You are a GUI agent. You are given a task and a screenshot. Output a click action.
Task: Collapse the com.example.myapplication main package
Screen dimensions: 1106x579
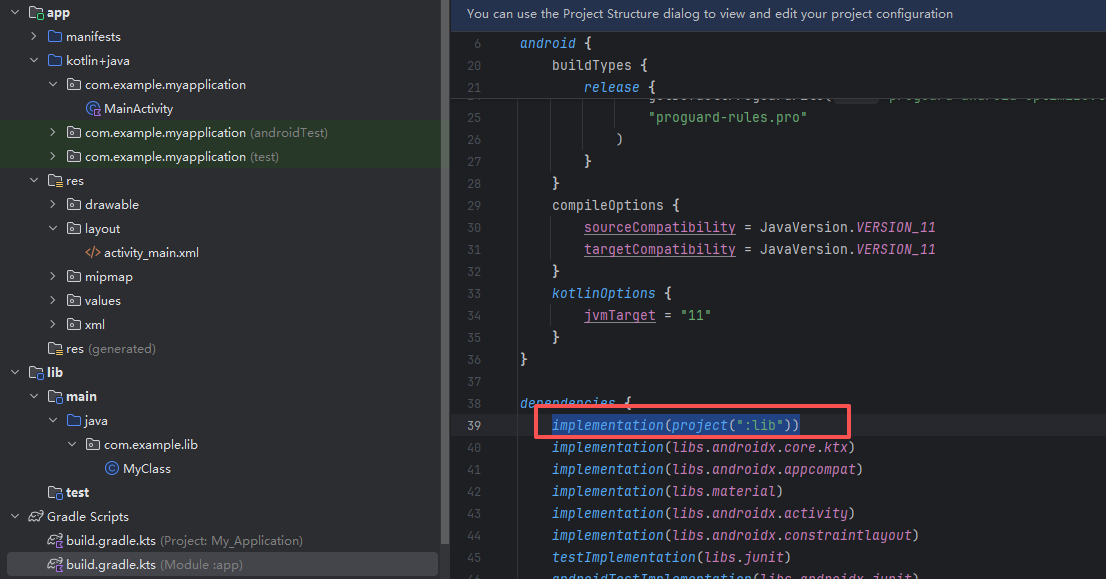point(53,85)
